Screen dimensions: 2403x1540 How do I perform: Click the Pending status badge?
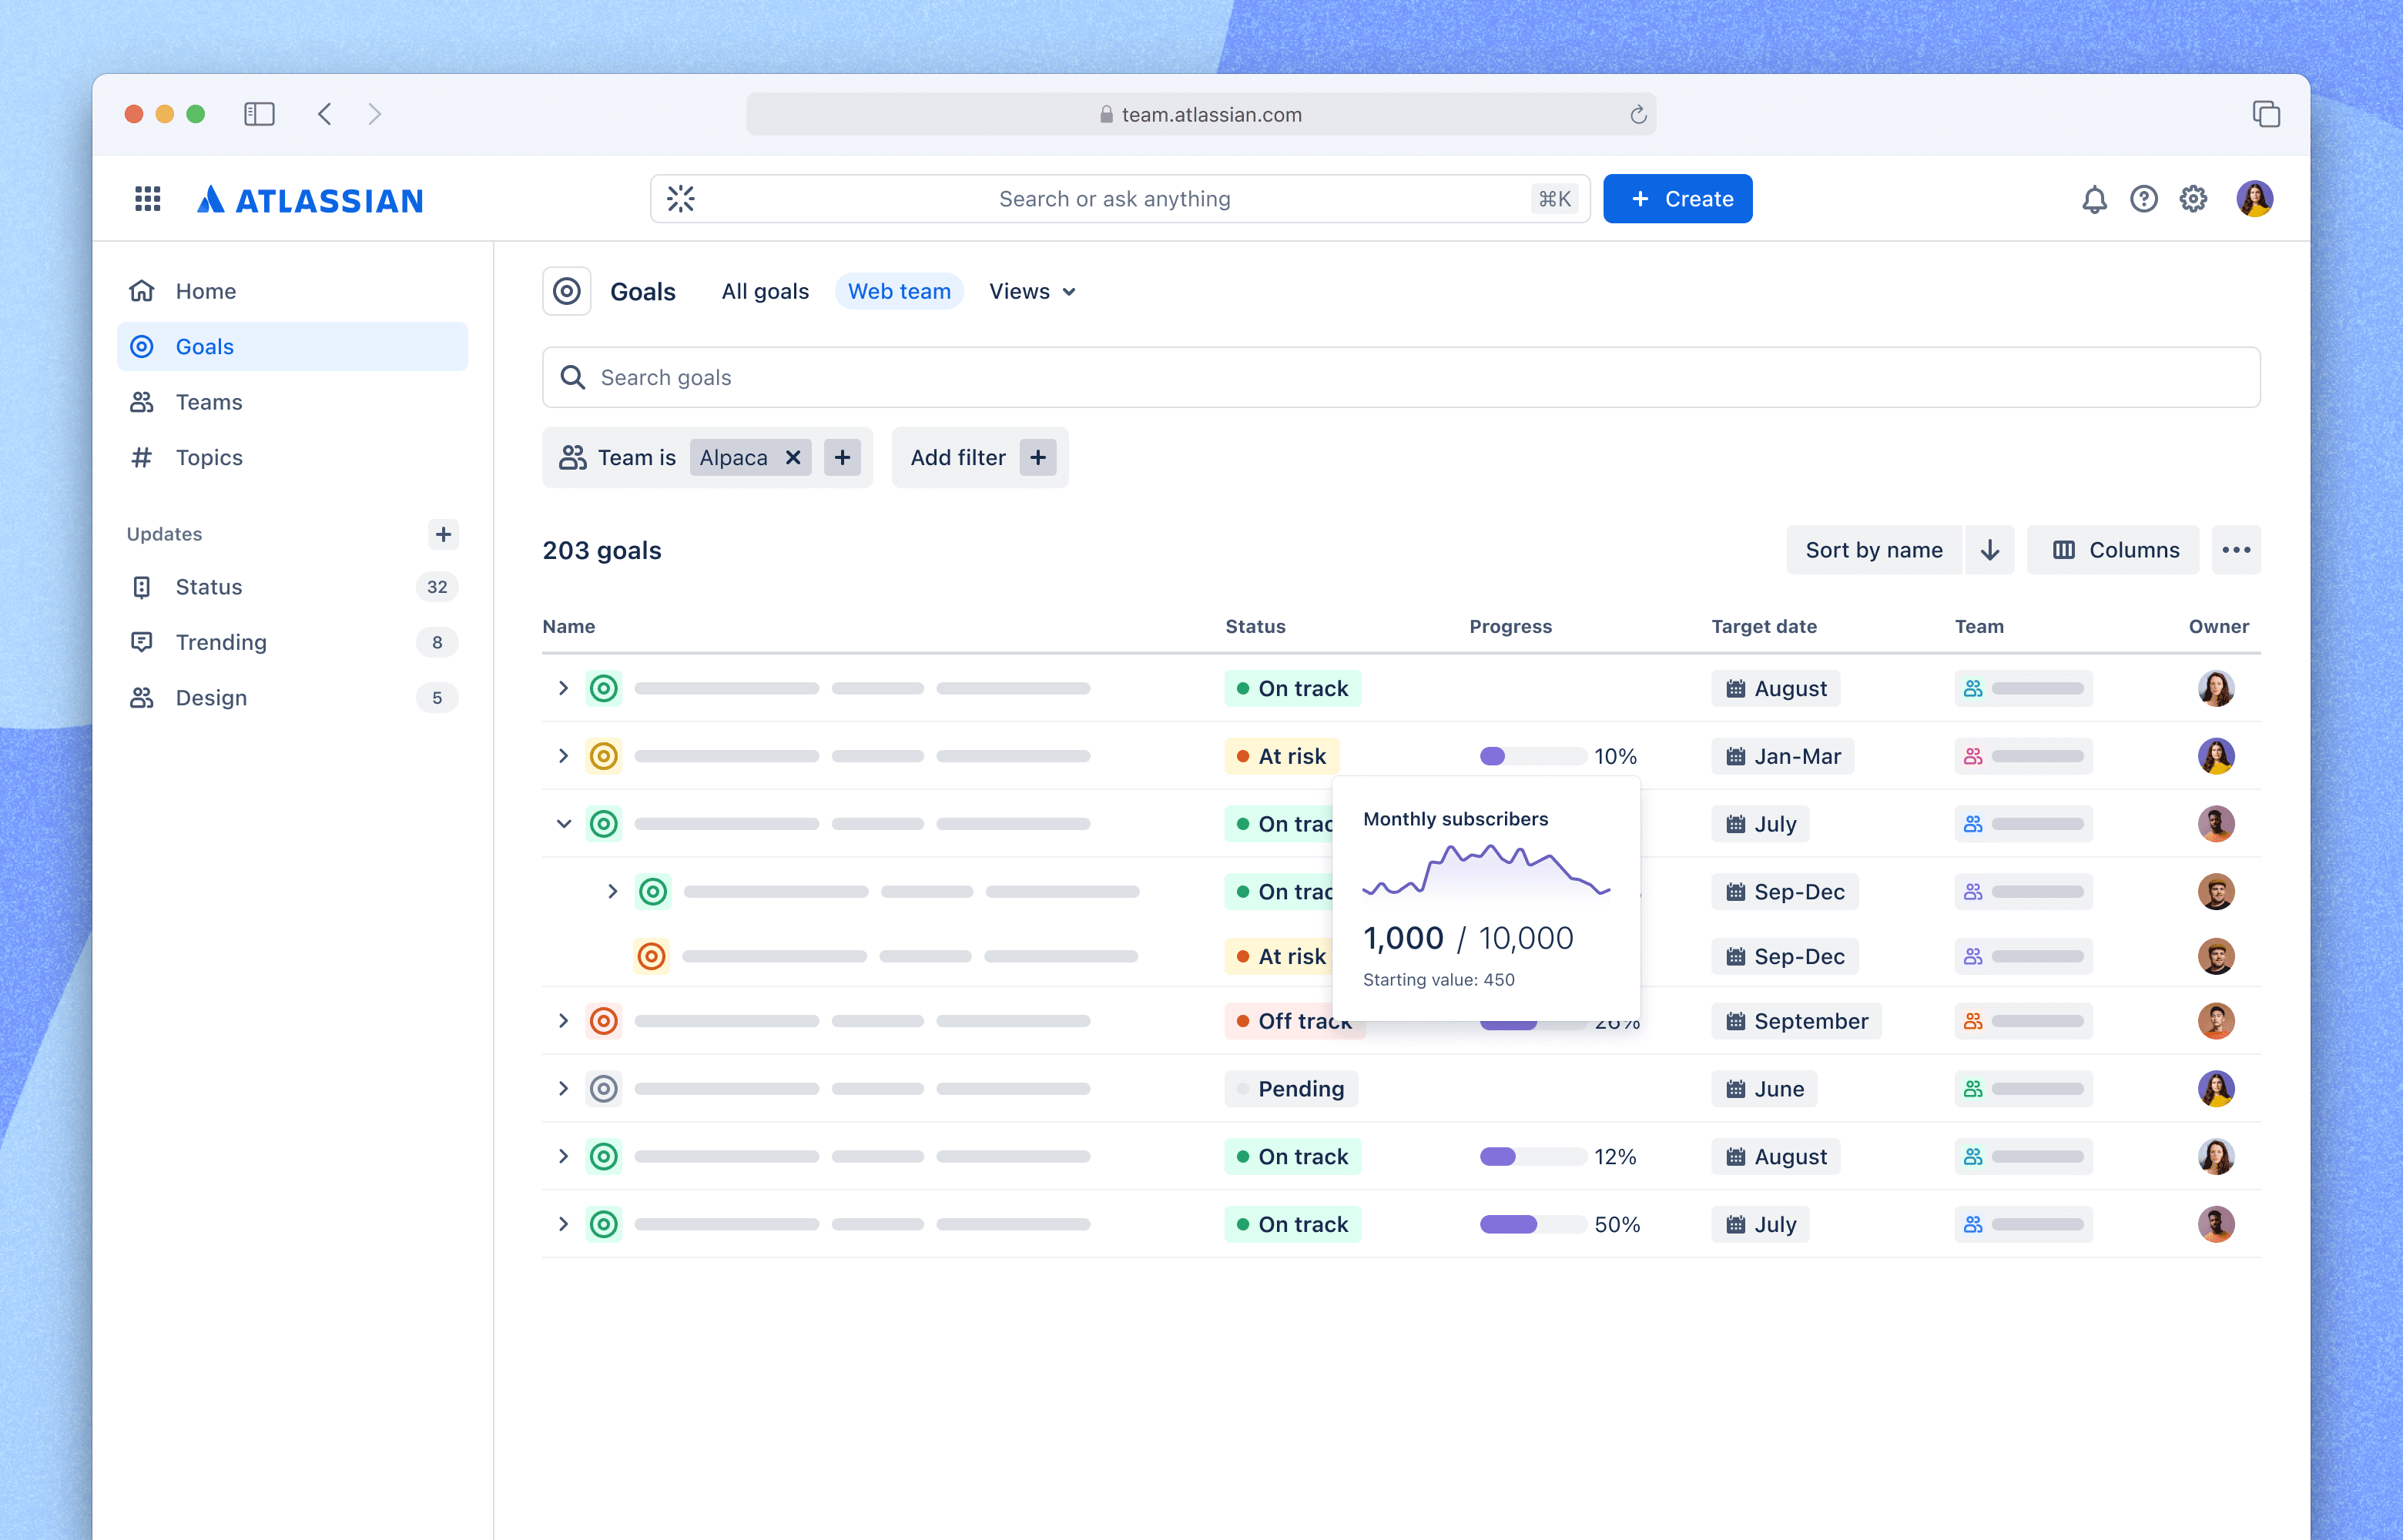click(1292, 1089)
